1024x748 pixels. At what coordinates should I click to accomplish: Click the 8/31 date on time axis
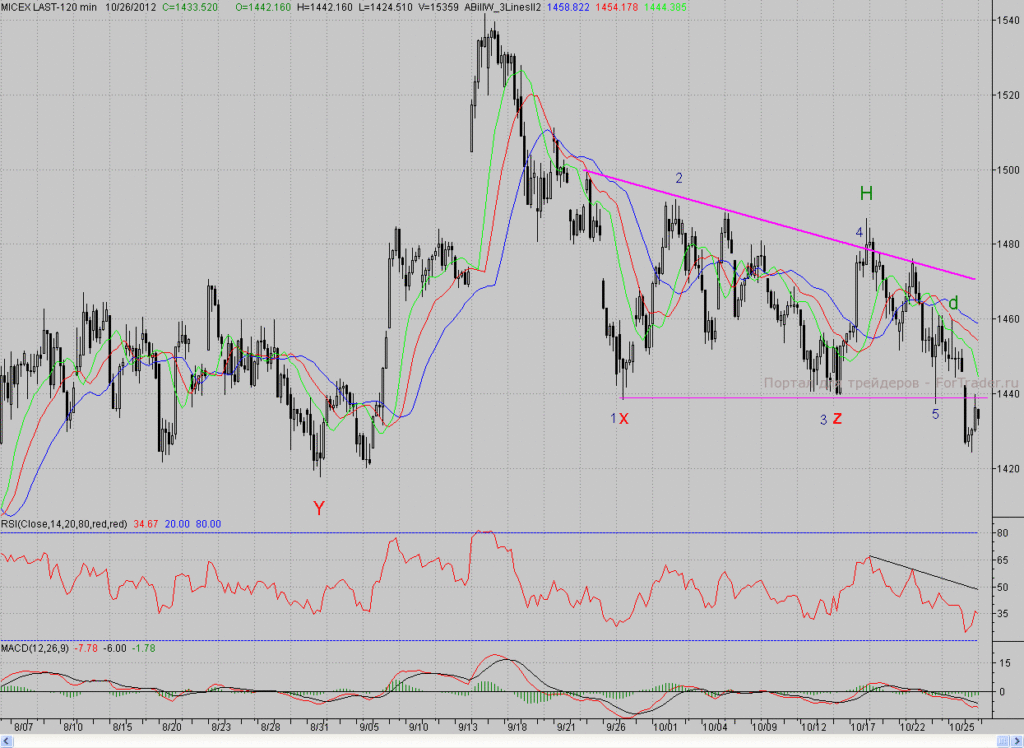pos(319,726)
